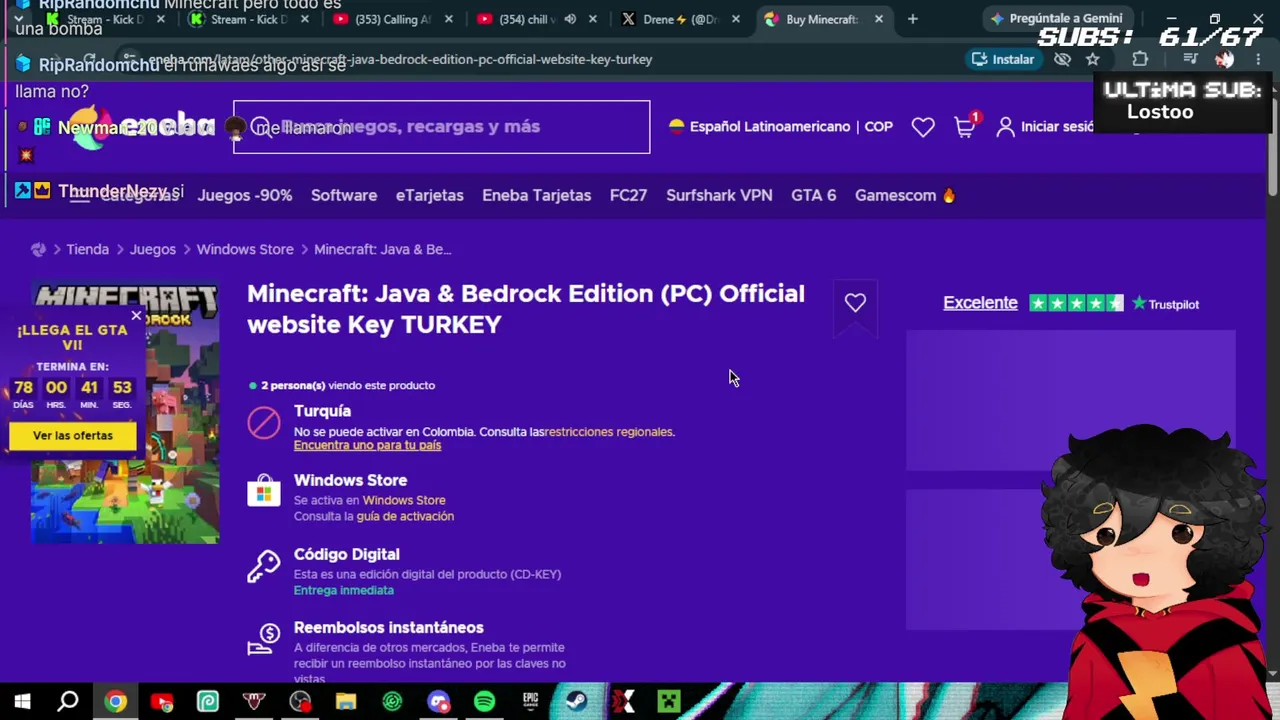This screenshot has height=720, width=1280.
Task: Click Chrome icon in the taskbar
Action: (116, 701)
